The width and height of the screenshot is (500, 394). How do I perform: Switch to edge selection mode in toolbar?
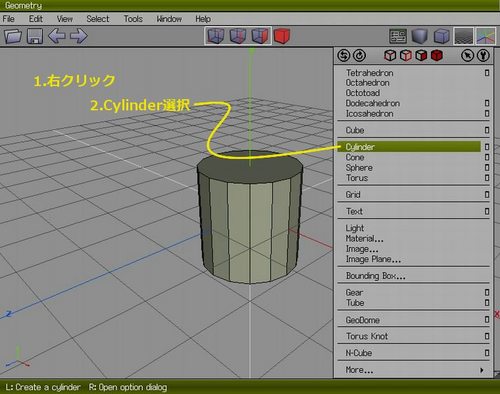238,36
